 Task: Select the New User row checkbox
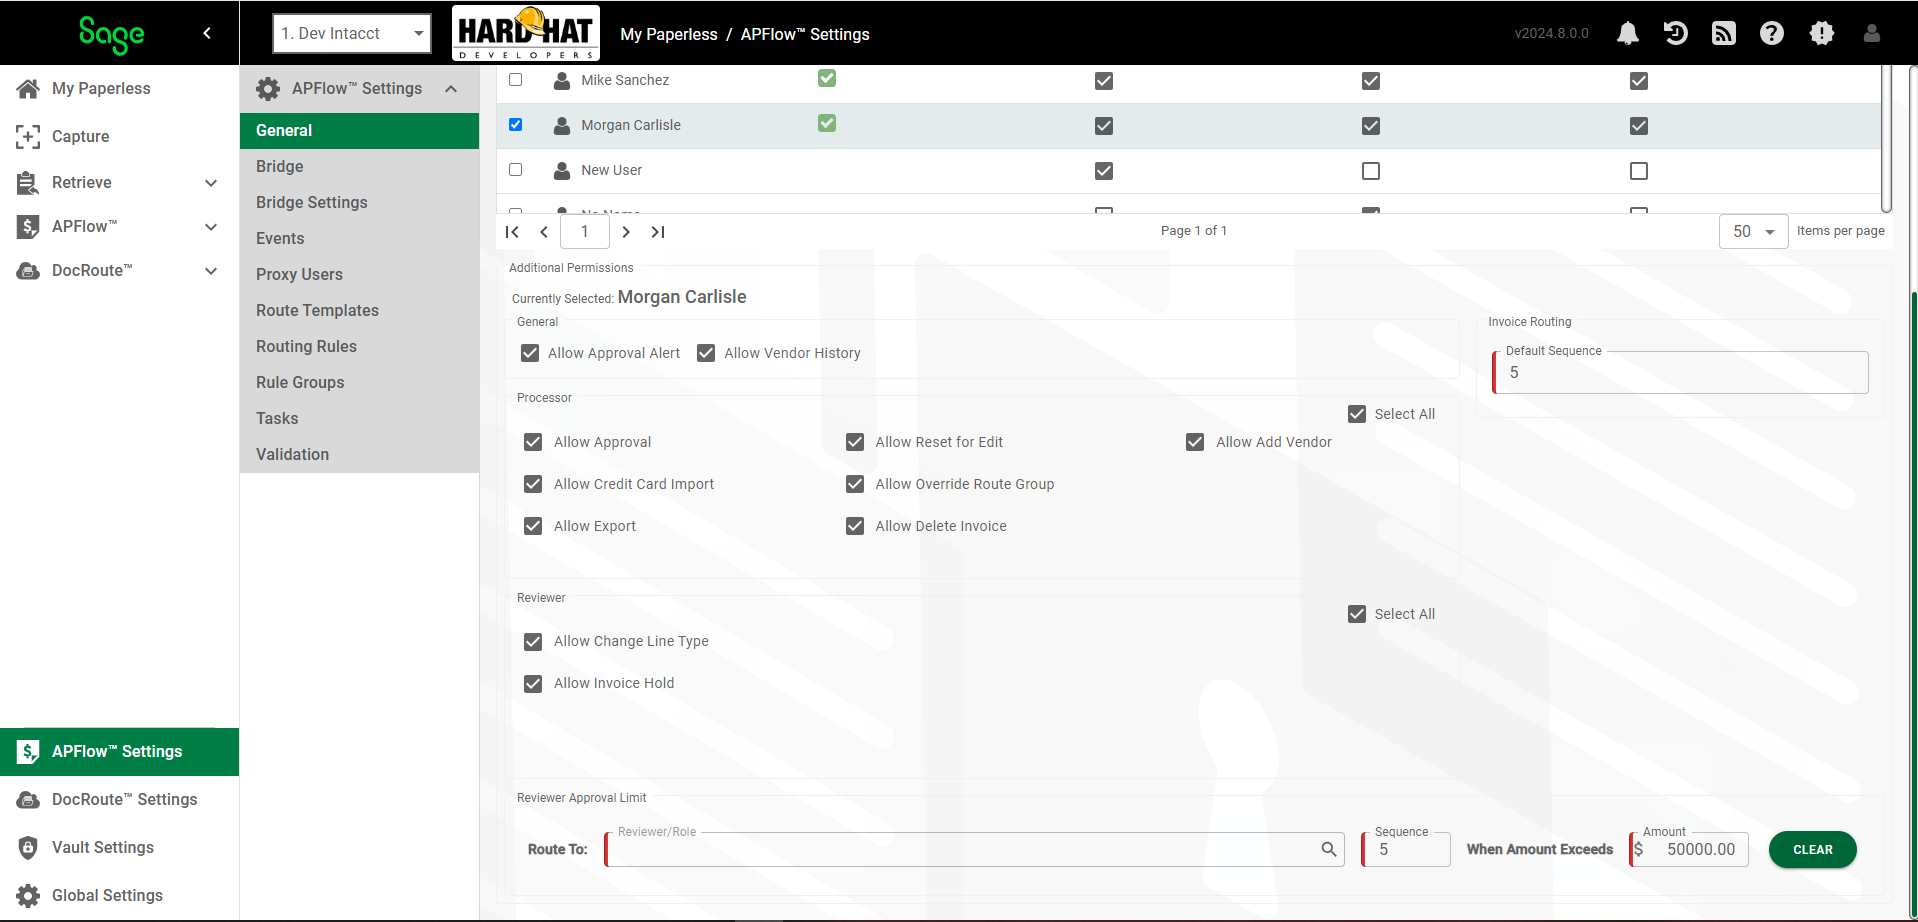click(516, 169)
